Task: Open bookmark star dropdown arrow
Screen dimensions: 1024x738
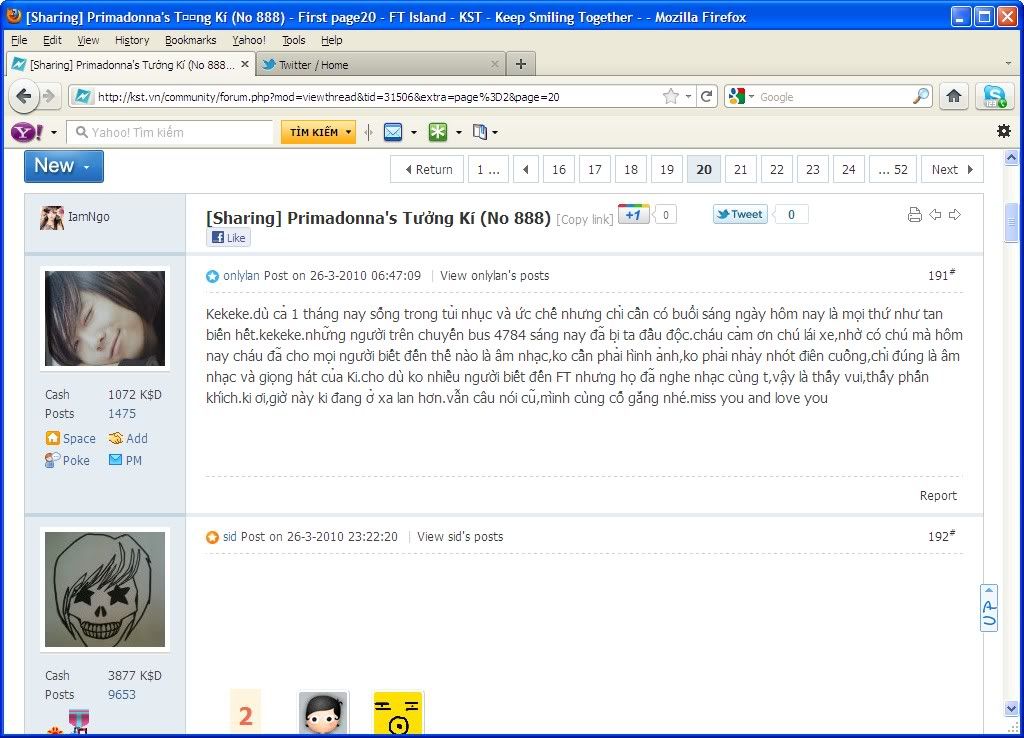Action: pyautogui.click(x=688, y=97)
